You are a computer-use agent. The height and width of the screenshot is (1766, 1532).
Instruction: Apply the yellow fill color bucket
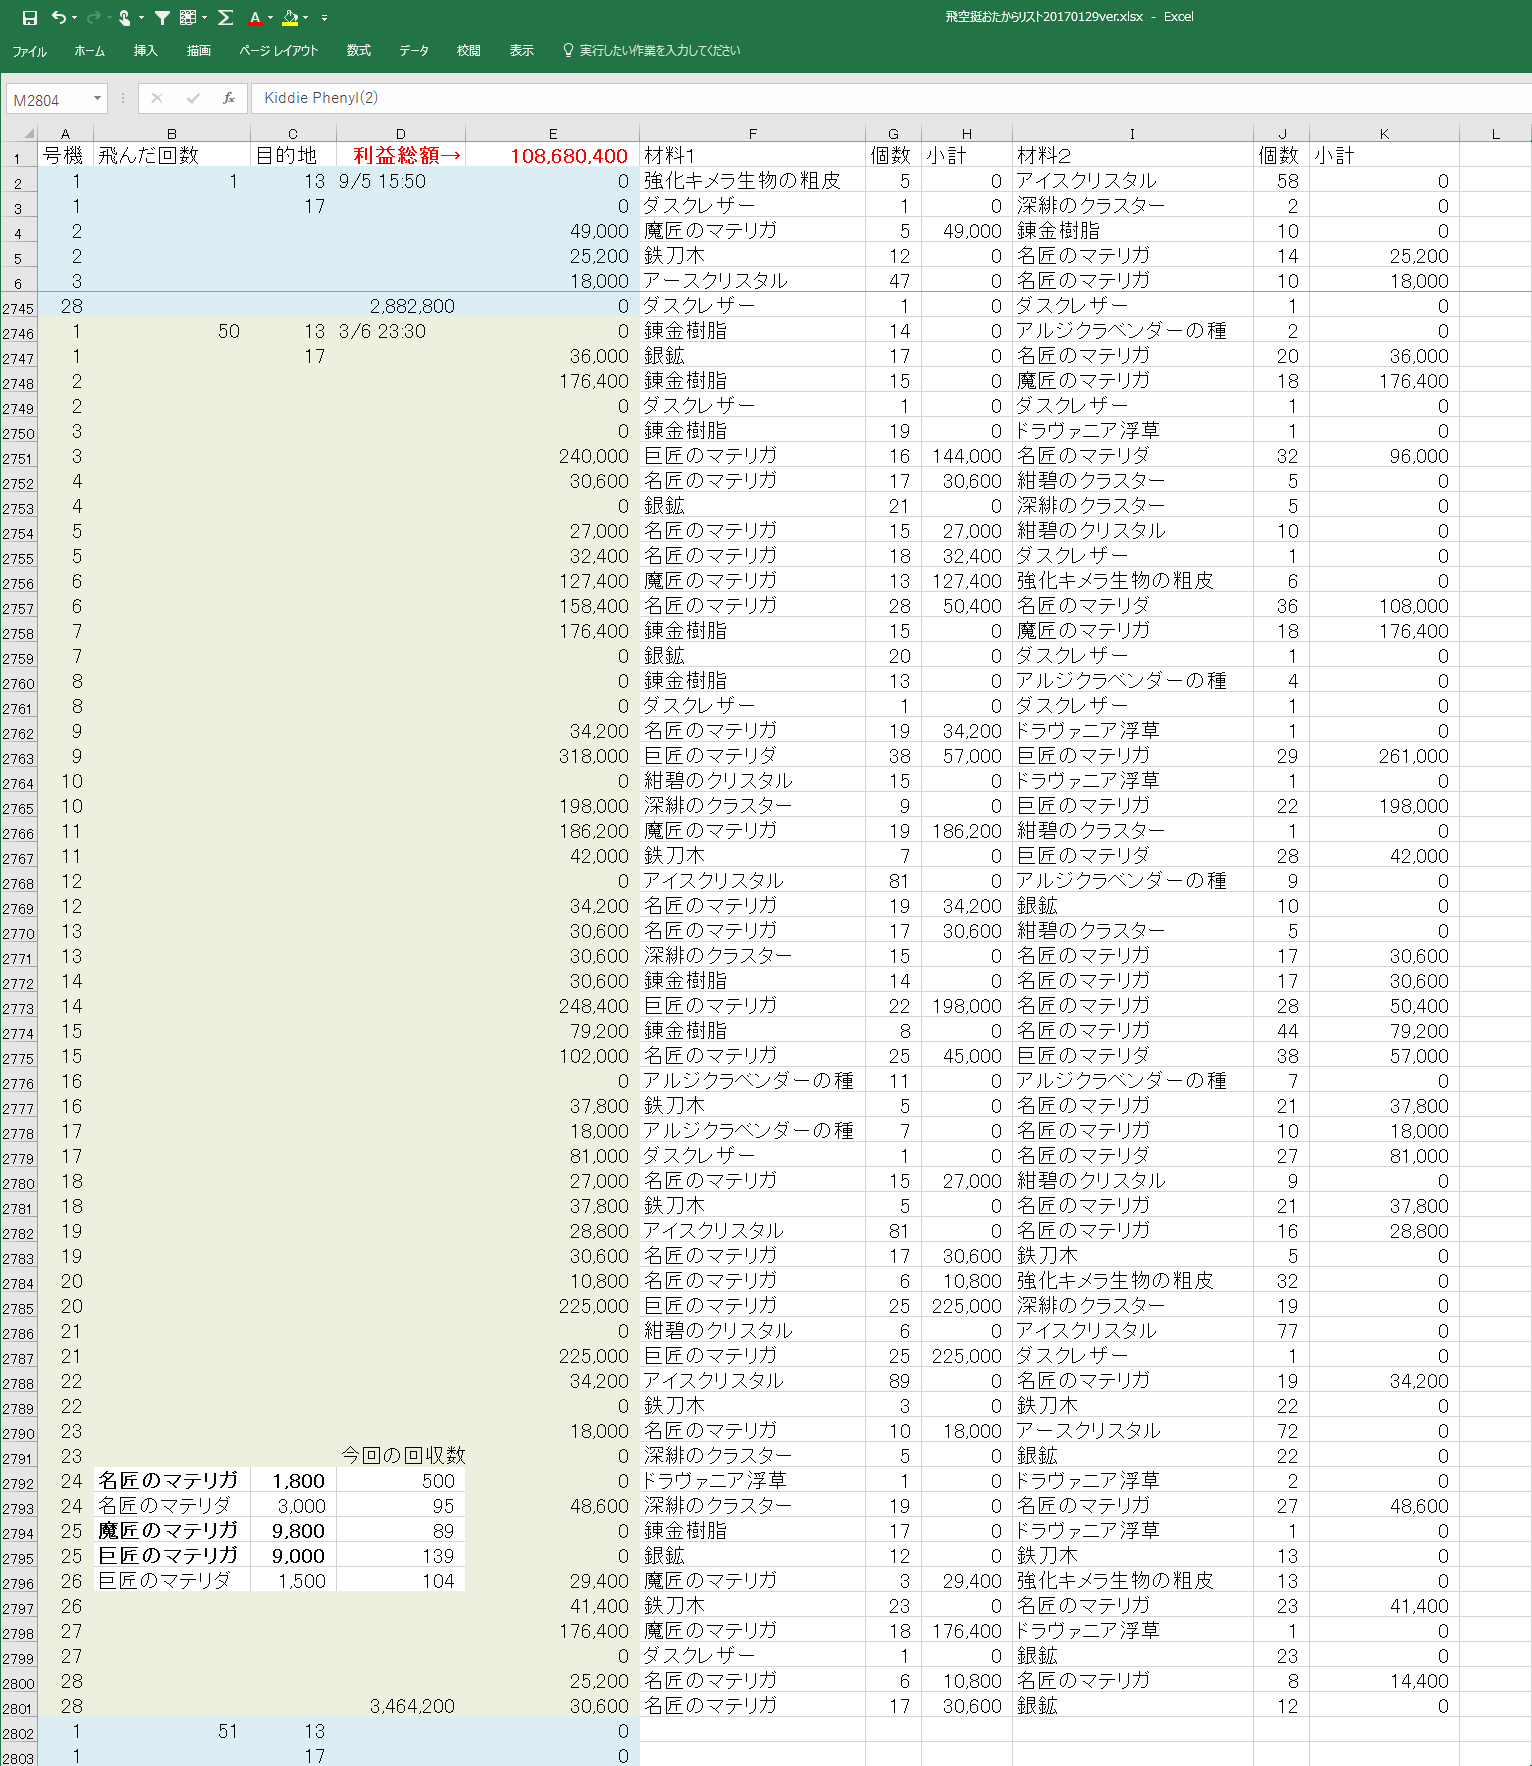[290, 17]
